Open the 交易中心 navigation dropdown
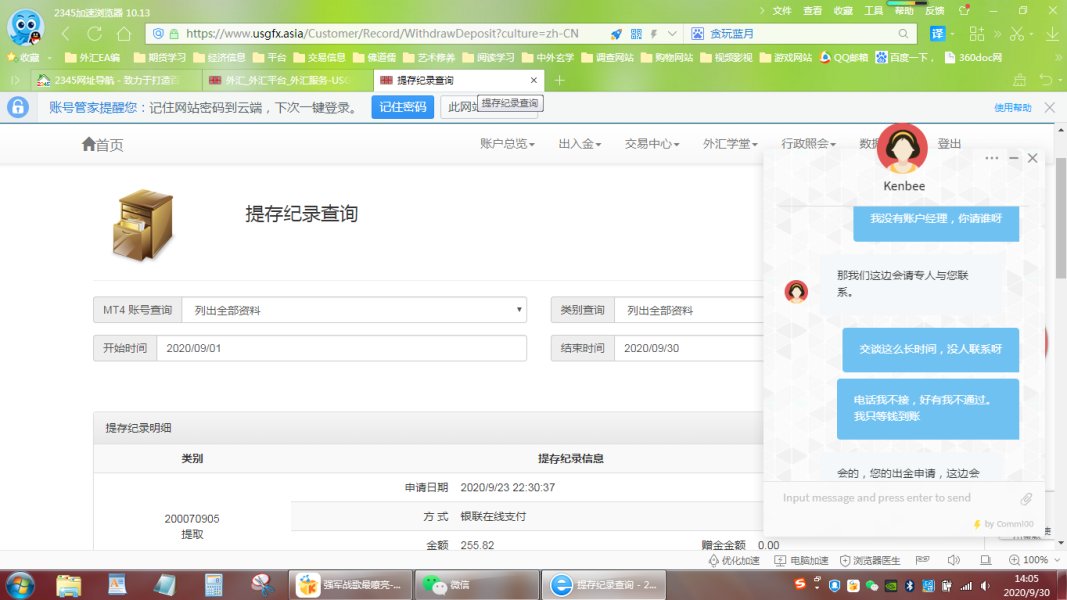The width and height of the screenshot is (1067, 600). coord(651,144)
